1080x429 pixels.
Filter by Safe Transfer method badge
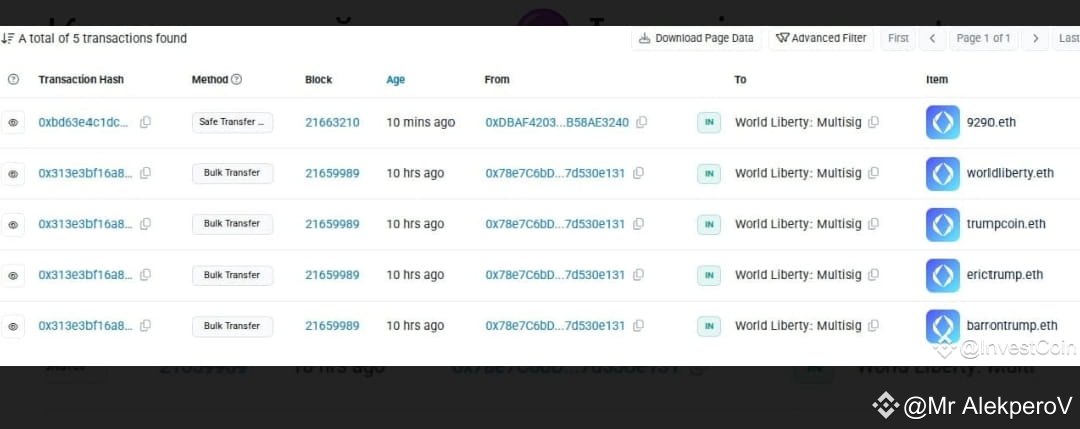tap(232, 123)
